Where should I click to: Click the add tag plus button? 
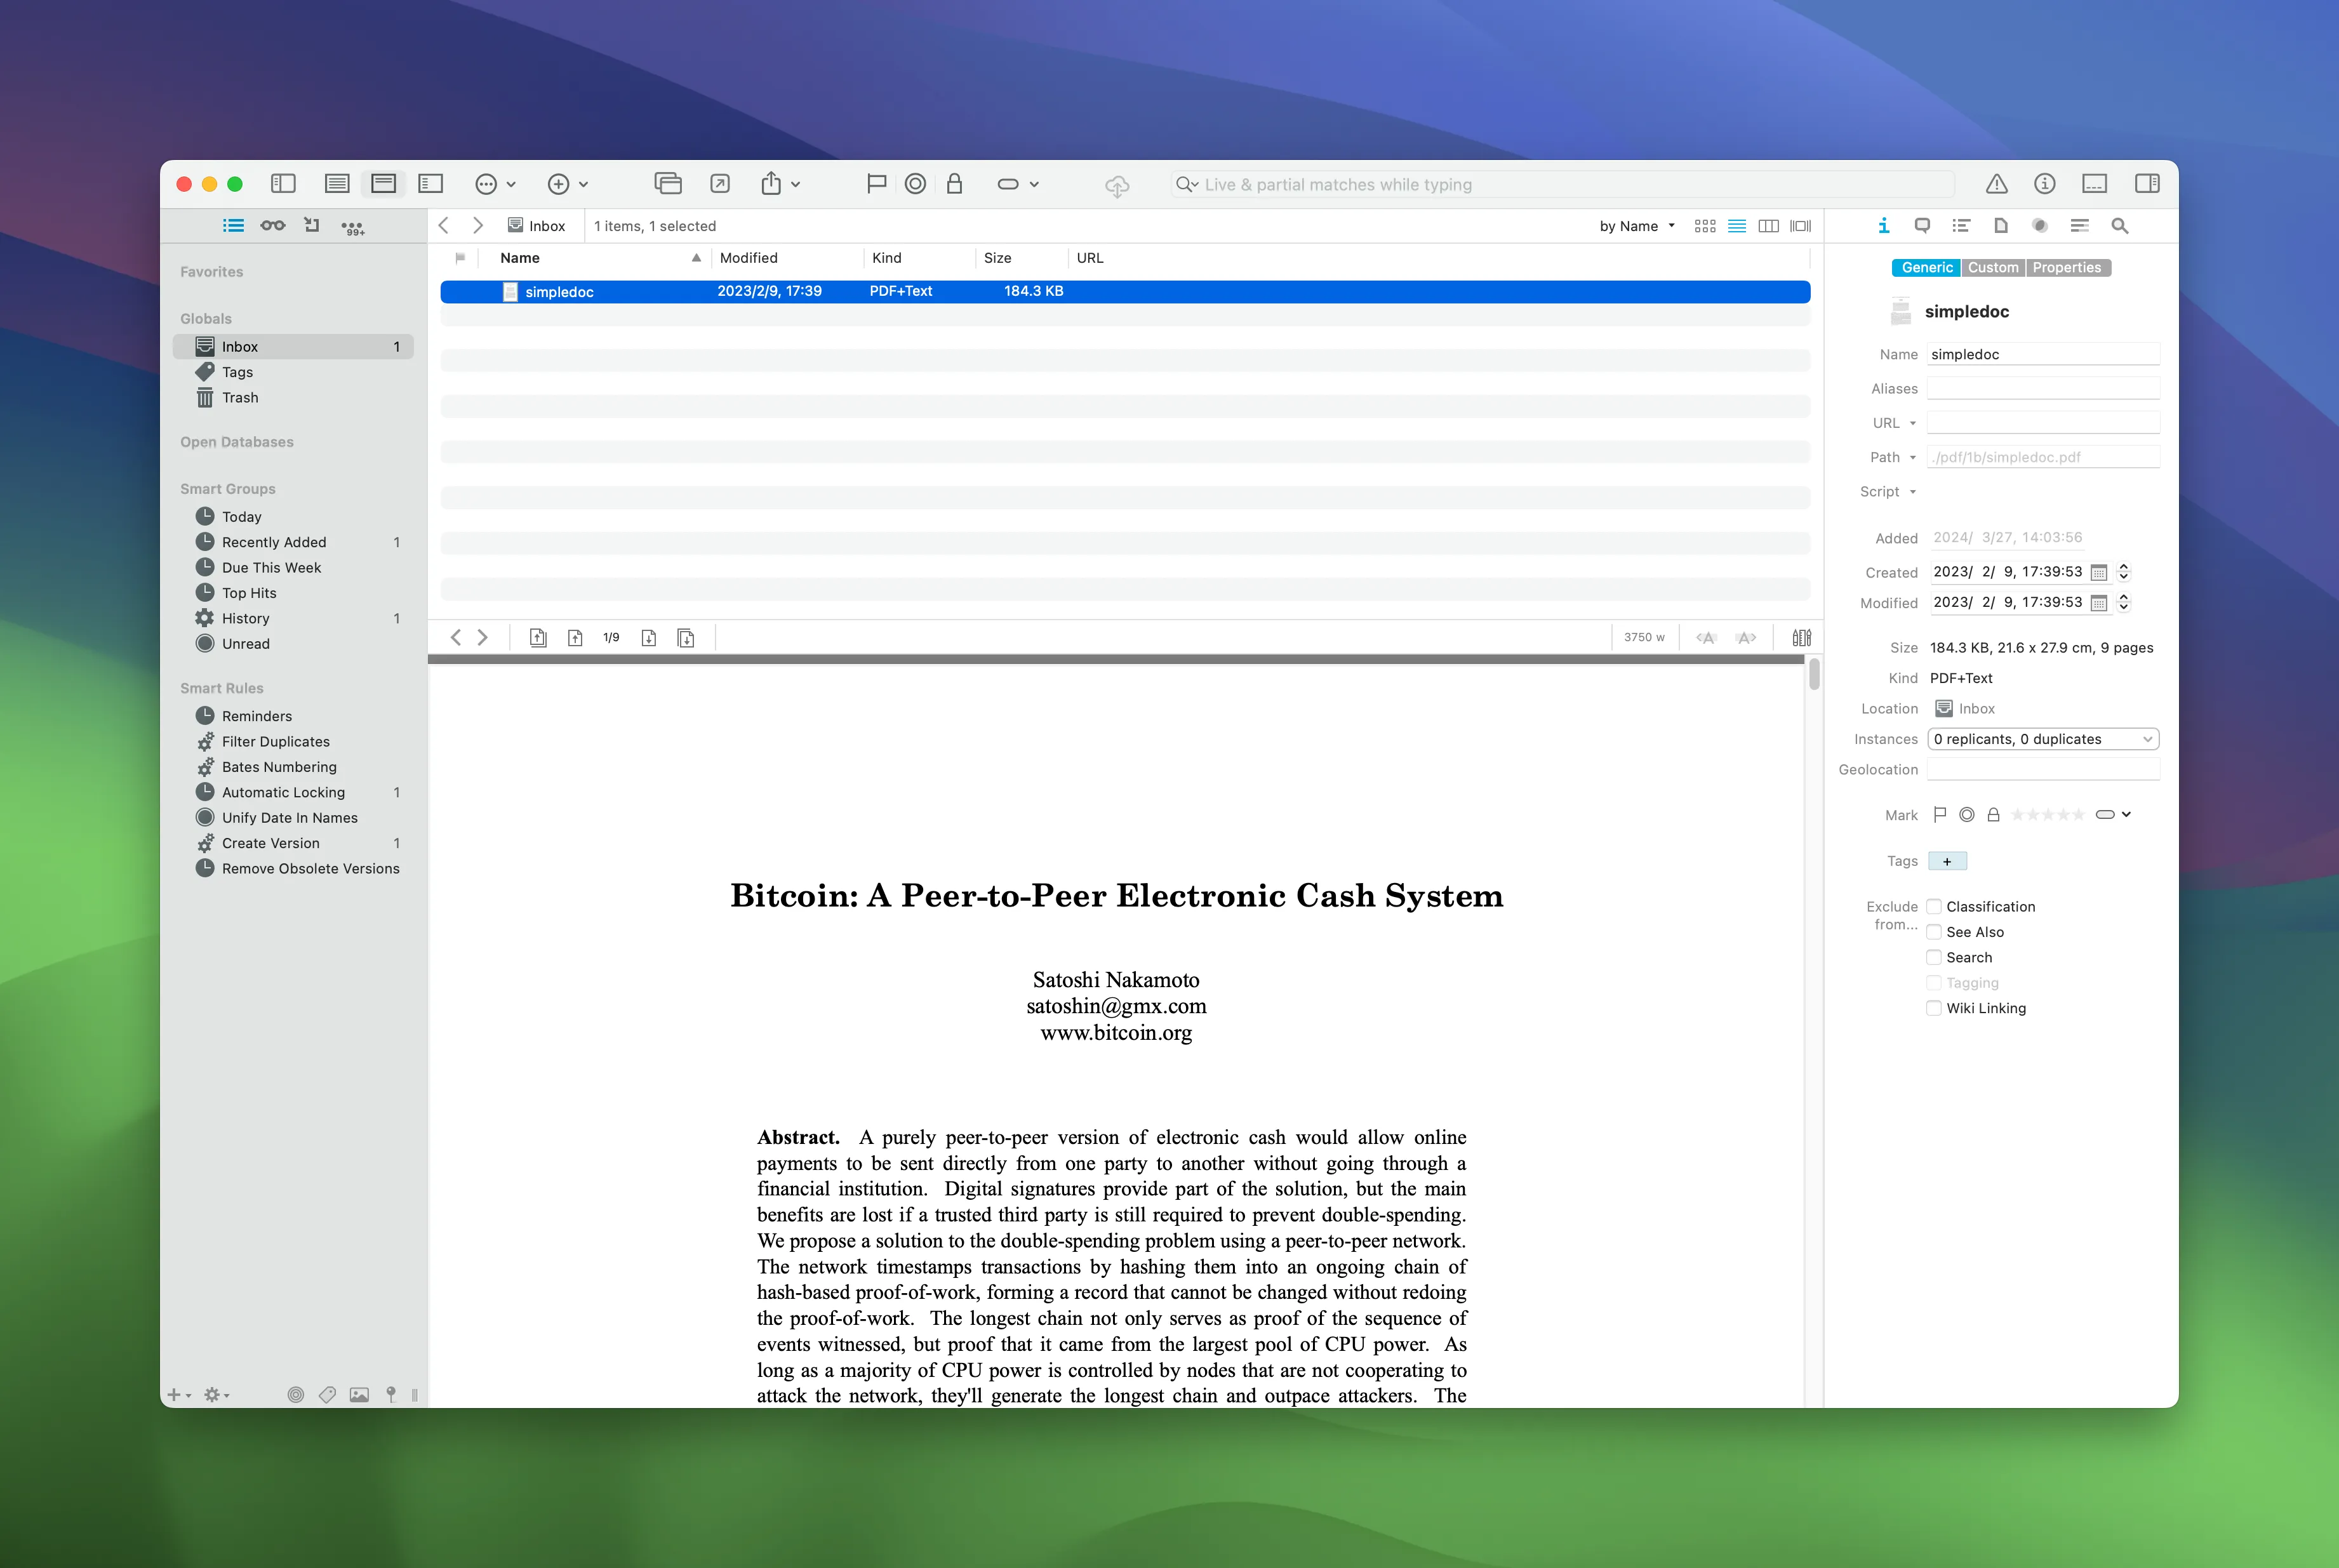coord(1946,861)
